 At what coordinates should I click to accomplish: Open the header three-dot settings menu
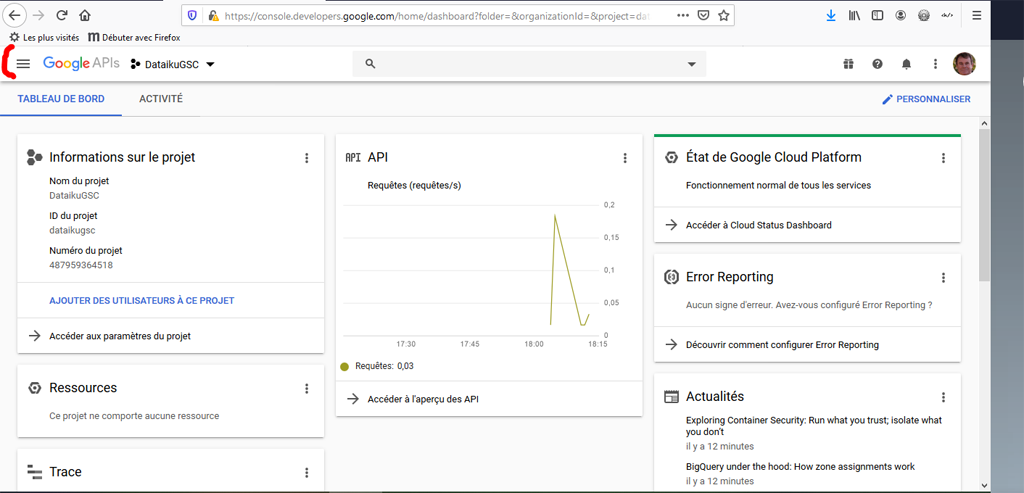point(935,63)
